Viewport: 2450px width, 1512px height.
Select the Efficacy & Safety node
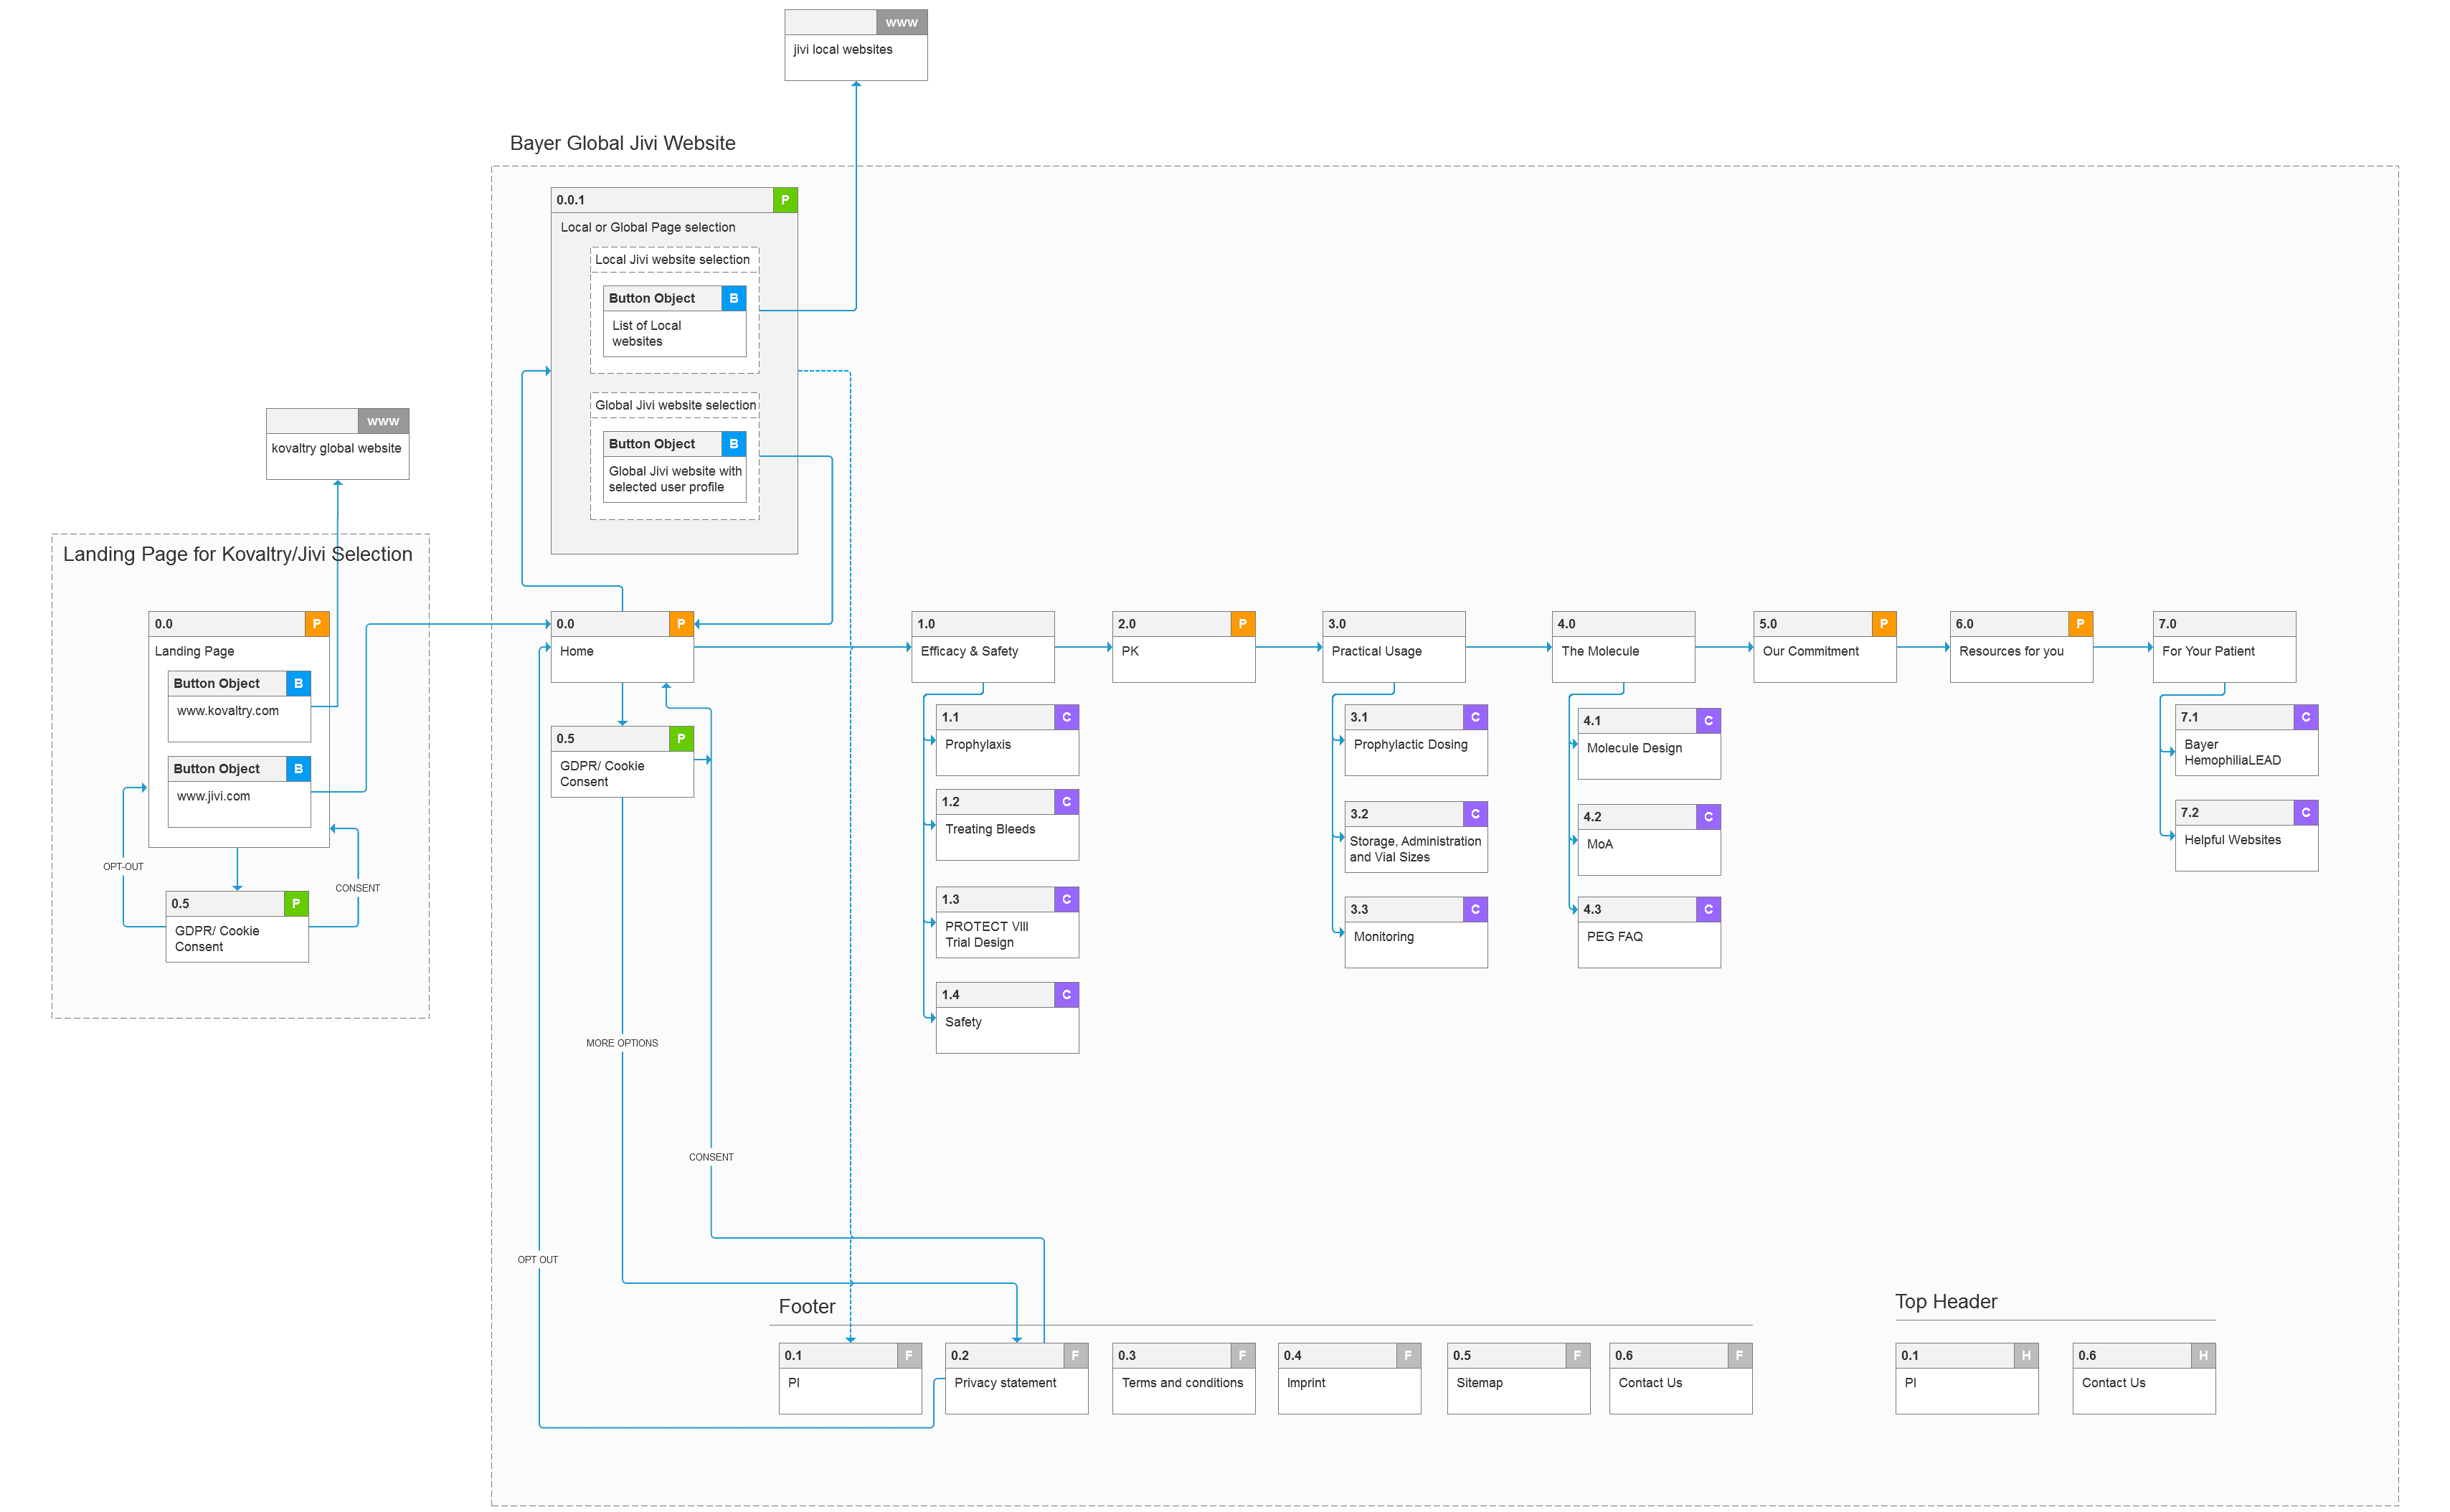click(x=983, y=647)
